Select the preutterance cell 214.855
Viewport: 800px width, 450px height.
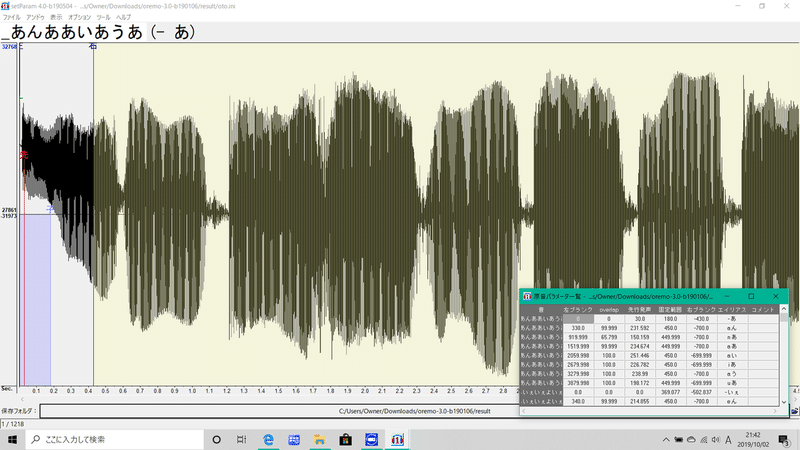tap(639, 402)
